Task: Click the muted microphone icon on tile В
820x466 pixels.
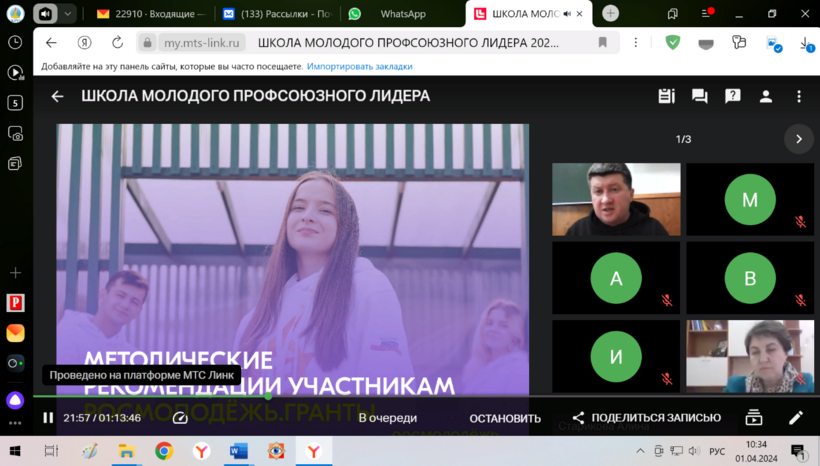Action: [800, 300]
